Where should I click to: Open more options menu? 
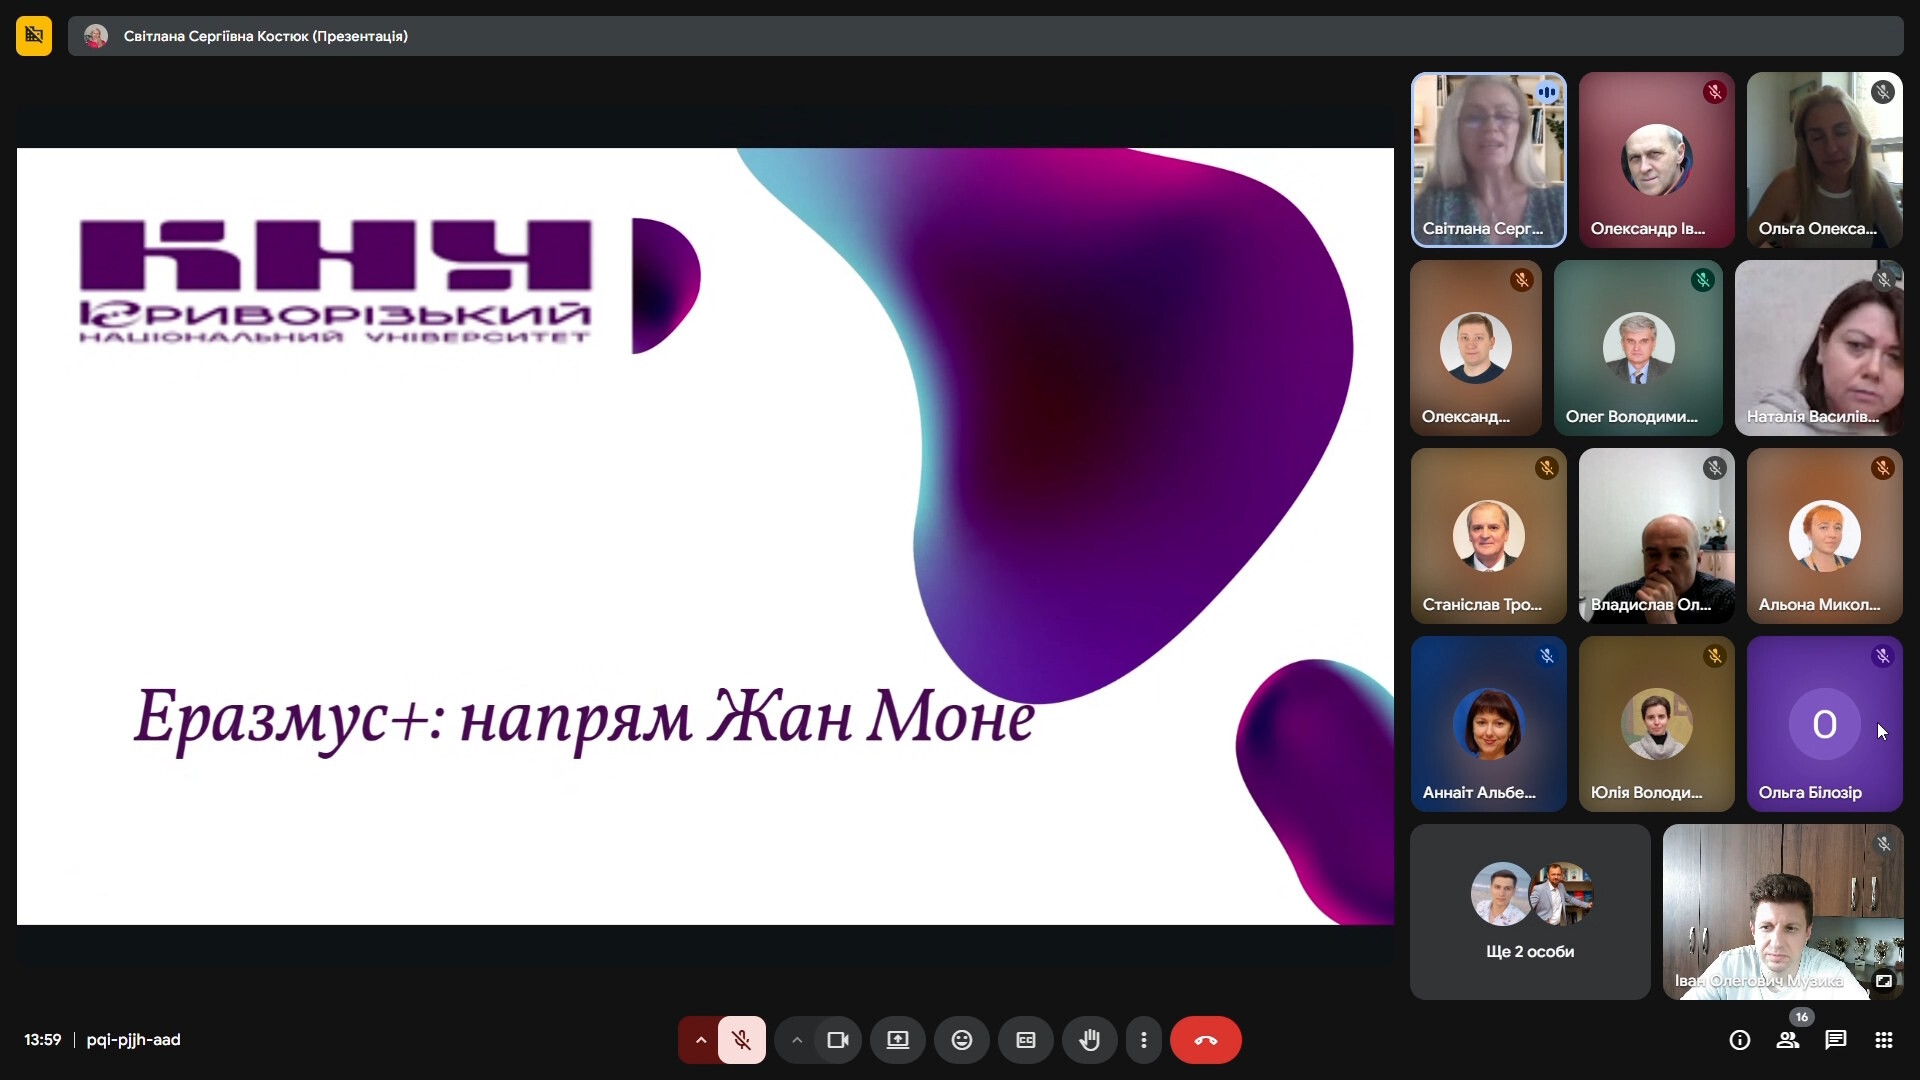(1144, 1040)
